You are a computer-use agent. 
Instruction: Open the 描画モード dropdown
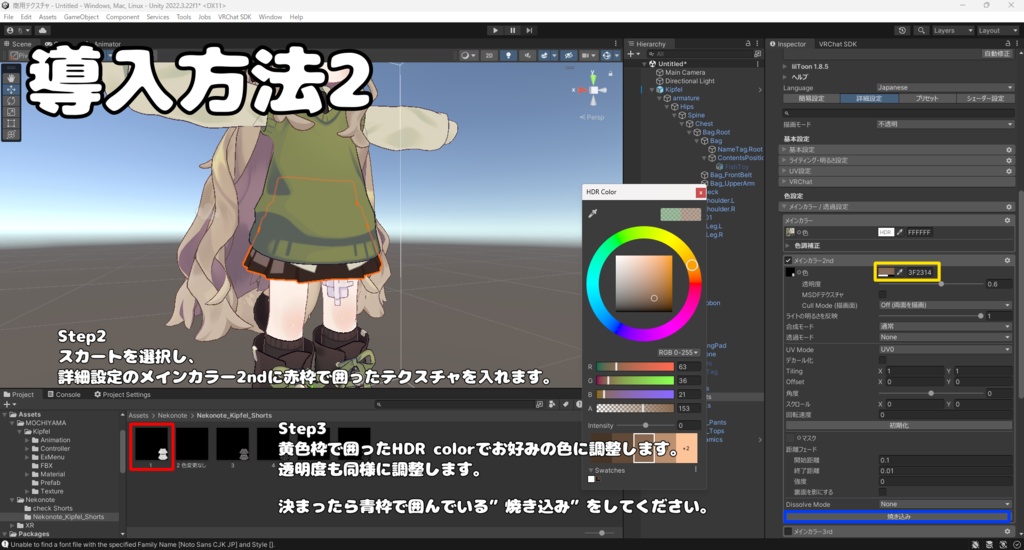[x=945, y=124]
